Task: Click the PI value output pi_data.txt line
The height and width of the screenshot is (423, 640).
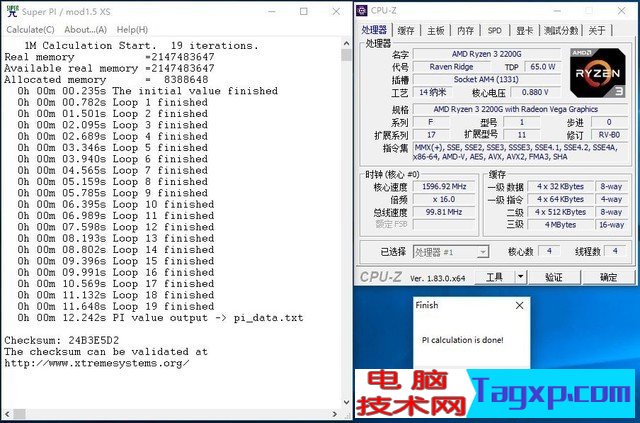Action: point(160,318)
